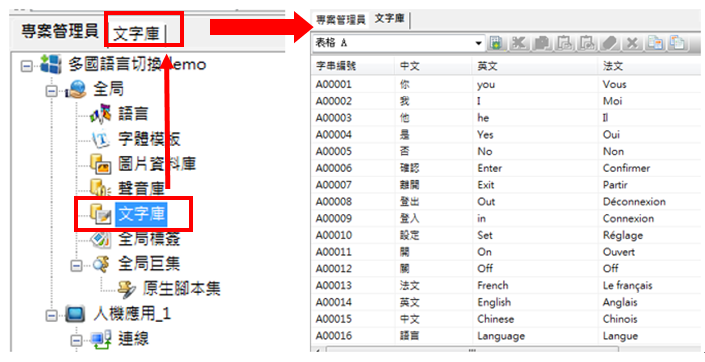Collapse the 人機應用_1 tree node

point(52,316)
